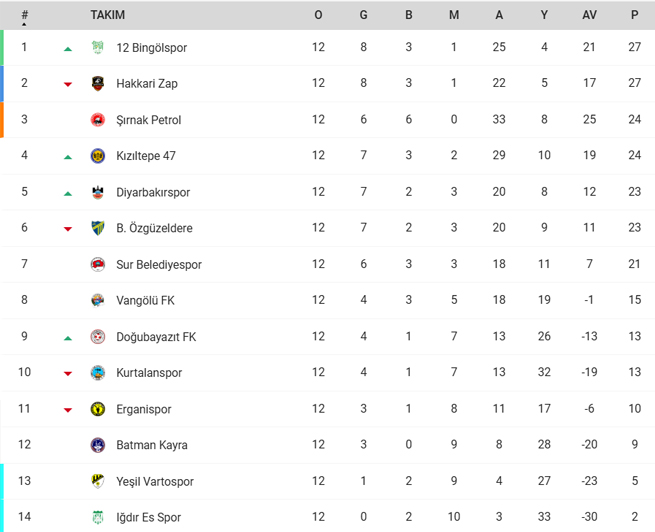Viewport: 655px width, 532px height.
Task: Click the Iğdır Es Spor green crest
Action: click(98, 517)
